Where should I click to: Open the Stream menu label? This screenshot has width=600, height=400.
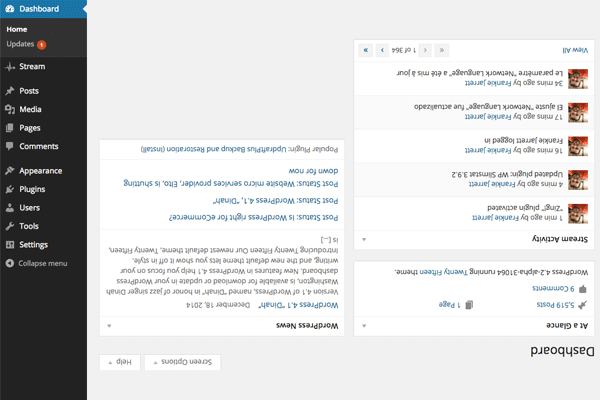(32, 67)
